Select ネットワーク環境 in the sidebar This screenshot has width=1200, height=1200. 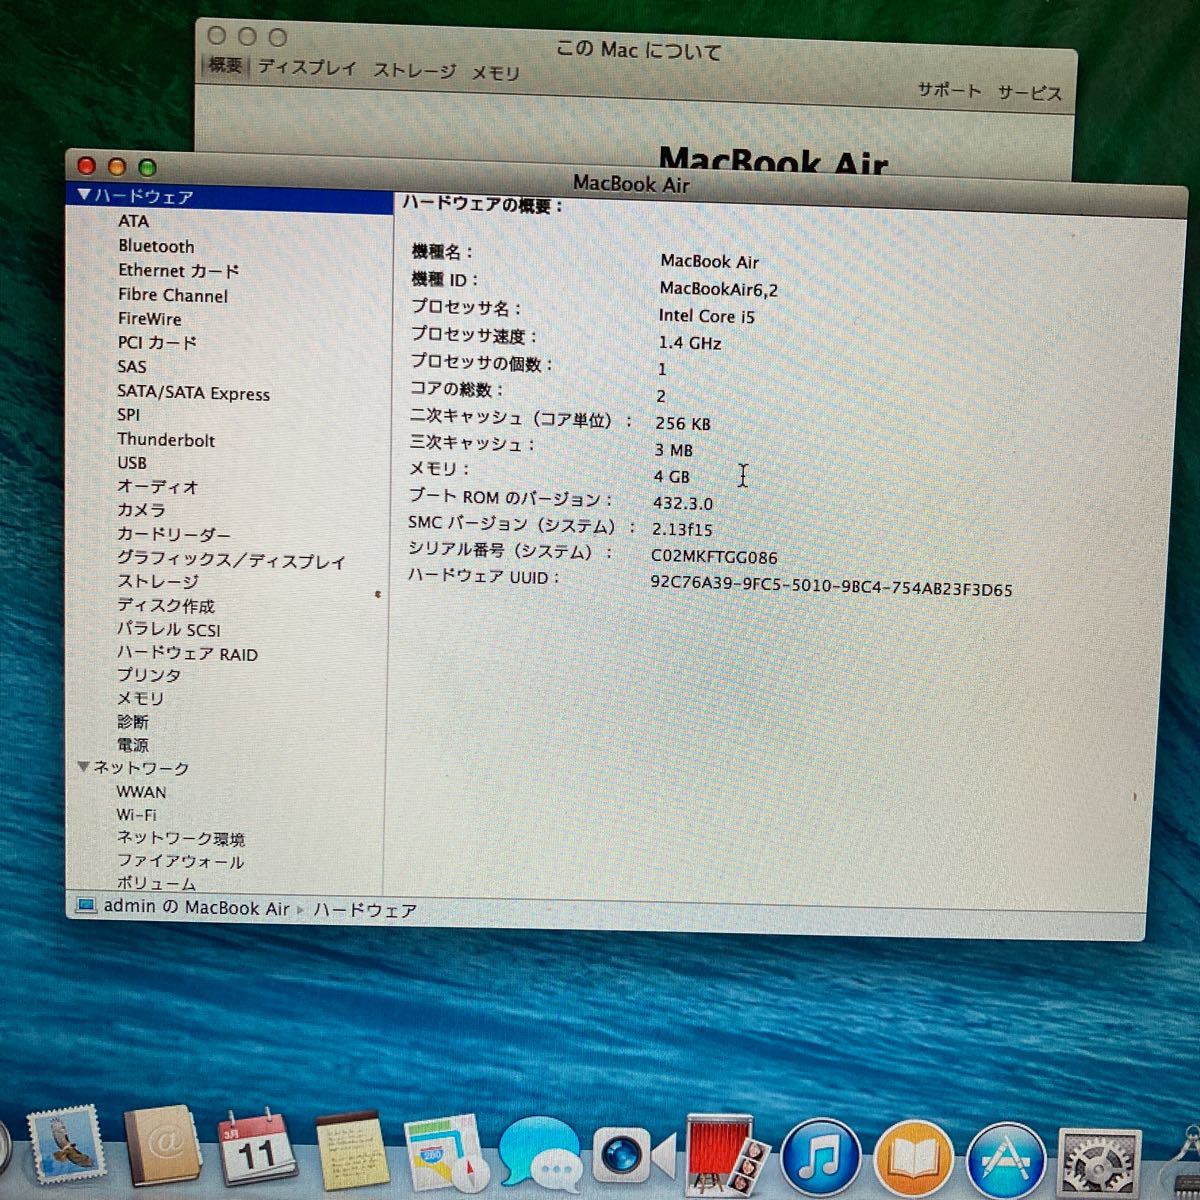pos(180,838)
